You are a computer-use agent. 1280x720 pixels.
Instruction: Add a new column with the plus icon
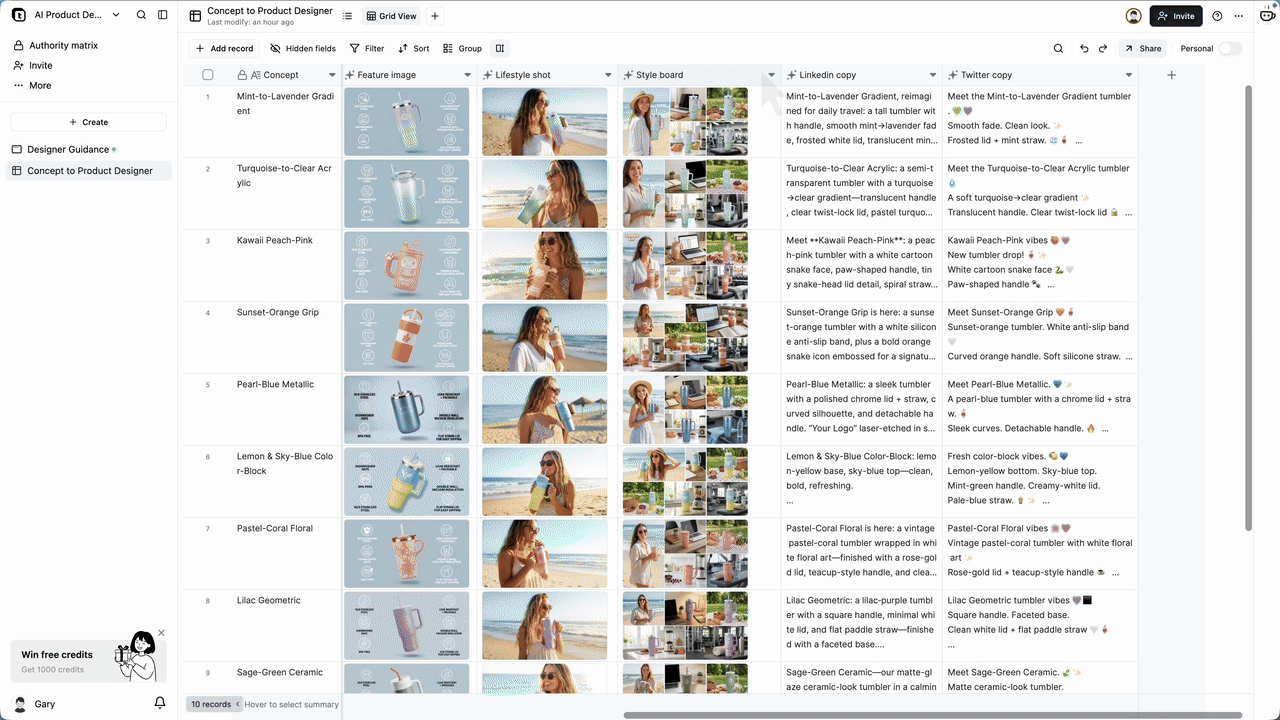click(x=1172, y=75)
